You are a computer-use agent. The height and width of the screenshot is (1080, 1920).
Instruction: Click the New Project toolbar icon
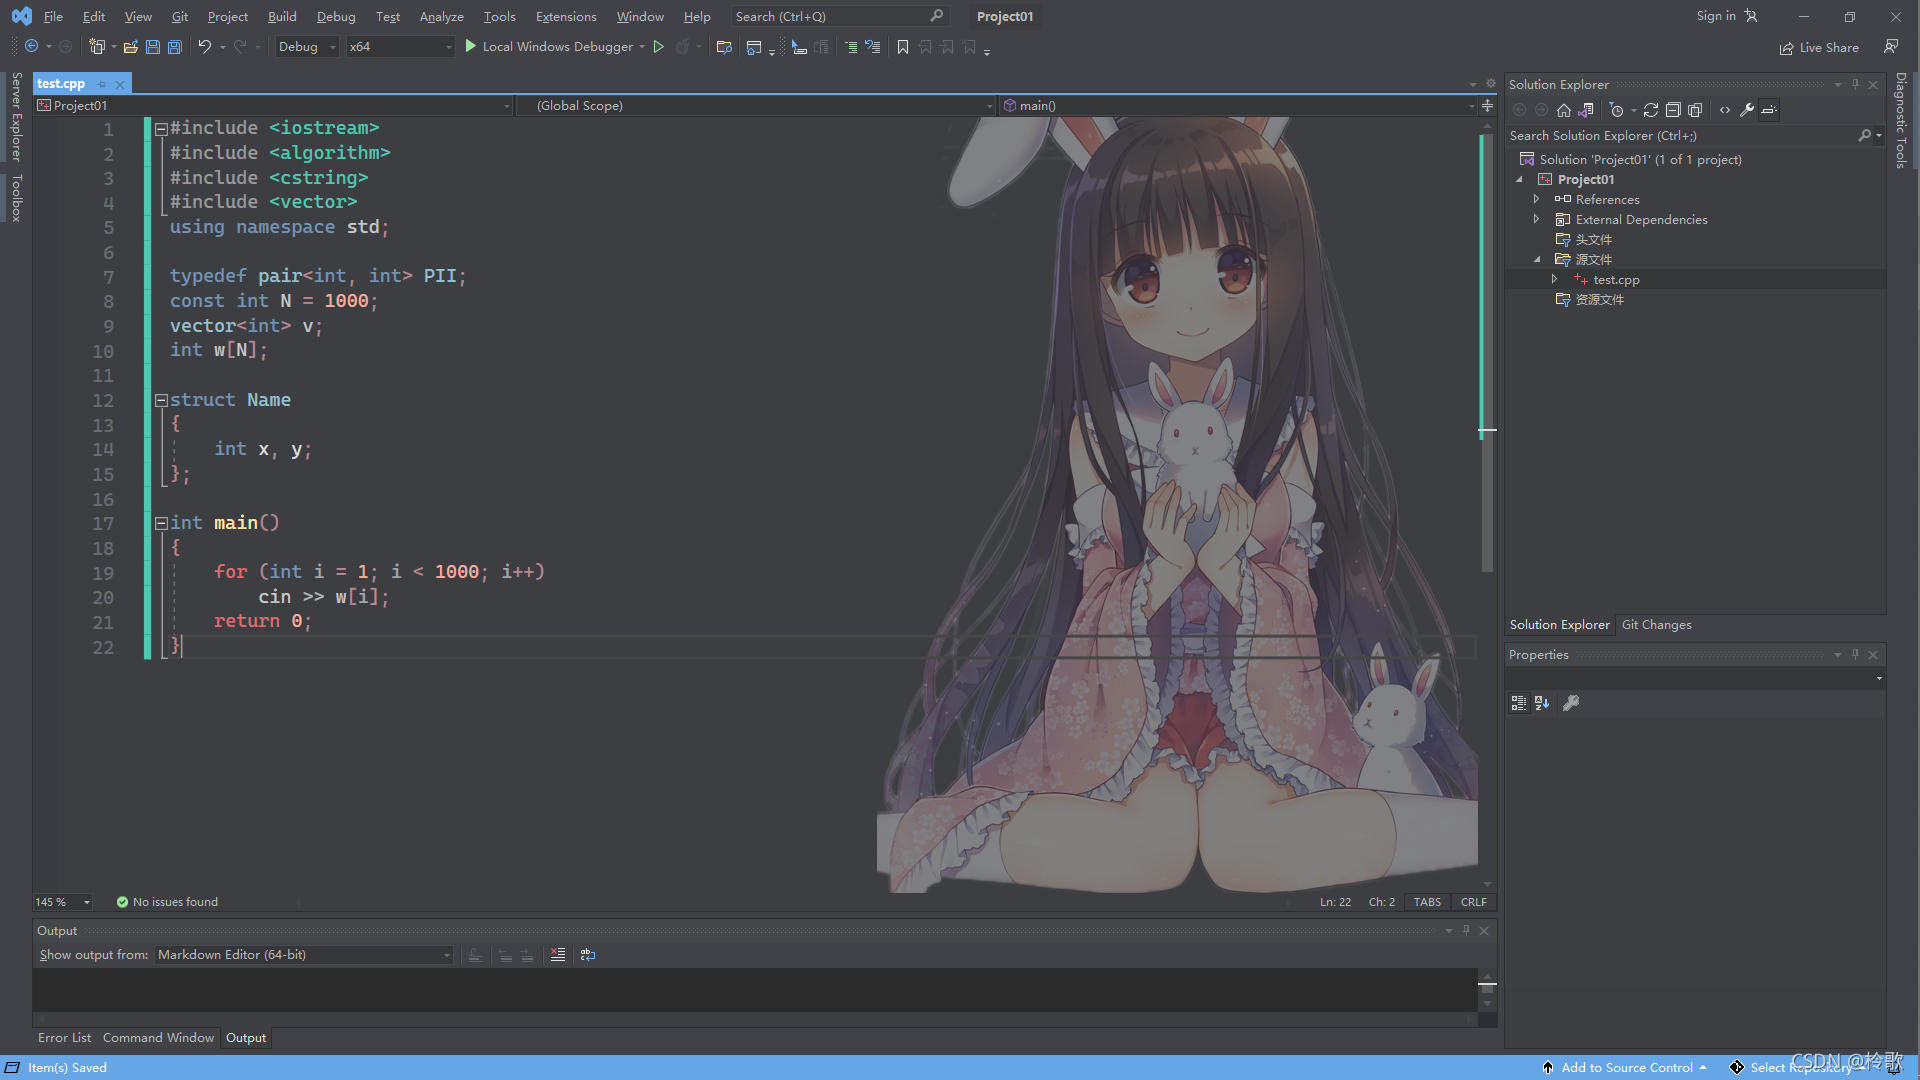(97, 46)
